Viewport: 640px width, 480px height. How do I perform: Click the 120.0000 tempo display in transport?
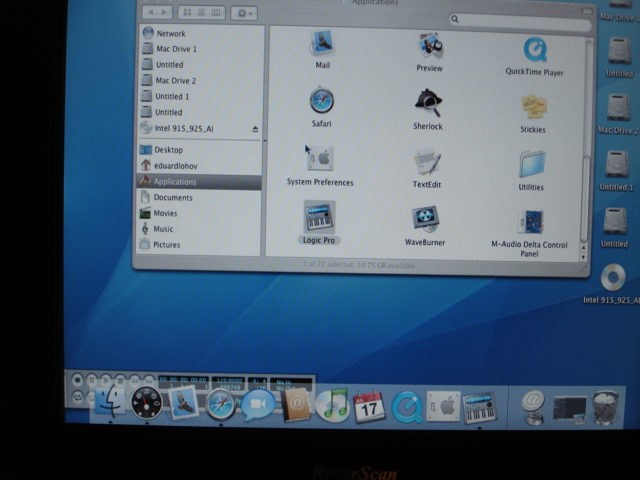click(x=229, y=380)
